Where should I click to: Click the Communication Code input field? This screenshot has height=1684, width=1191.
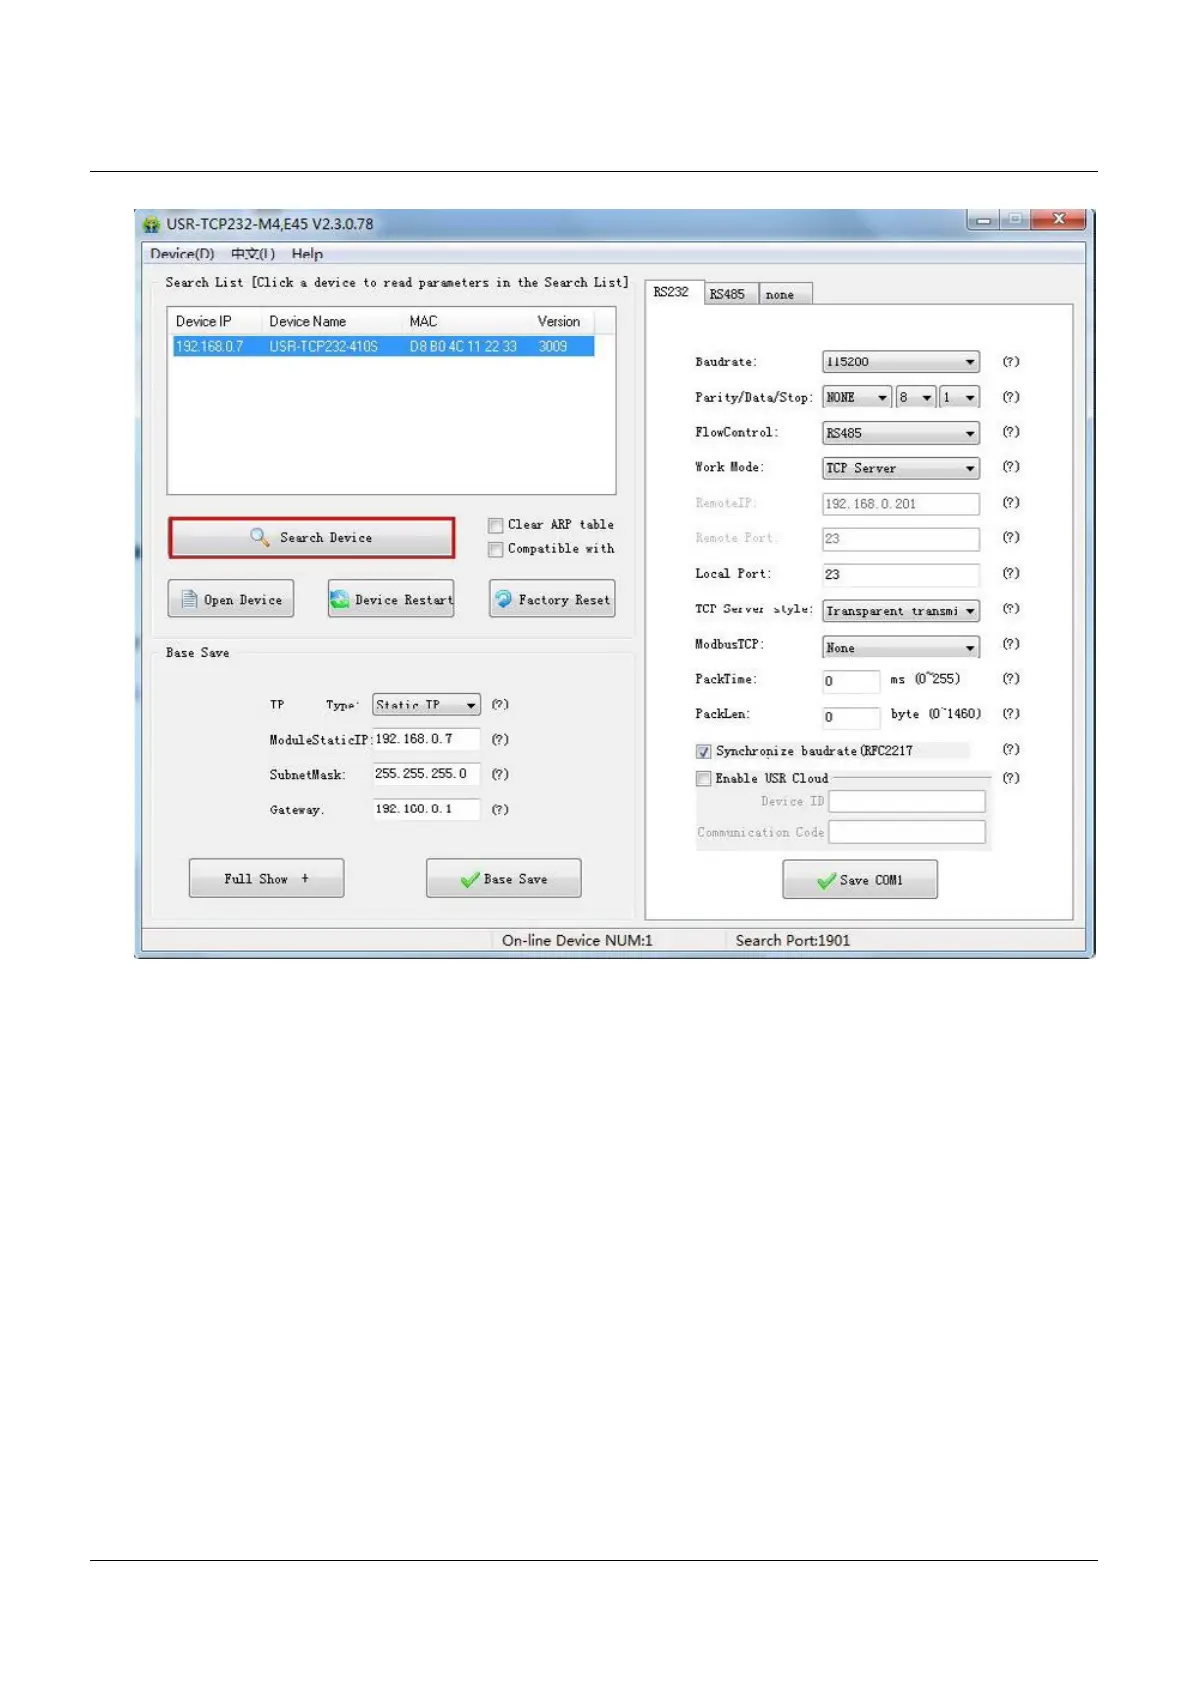click(x=907, y=832)
